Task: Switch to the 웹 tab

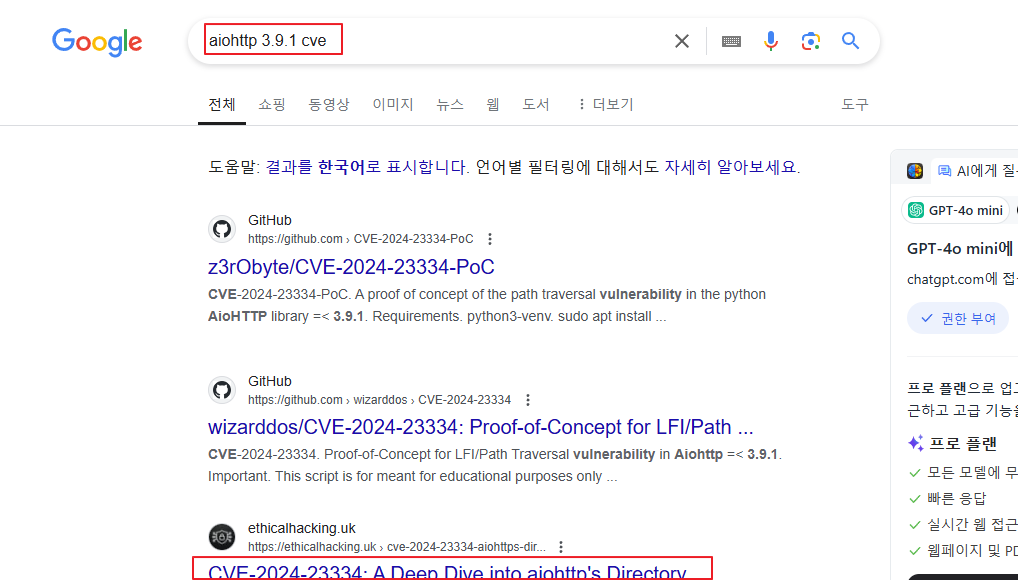Action: tap(493, 104)
